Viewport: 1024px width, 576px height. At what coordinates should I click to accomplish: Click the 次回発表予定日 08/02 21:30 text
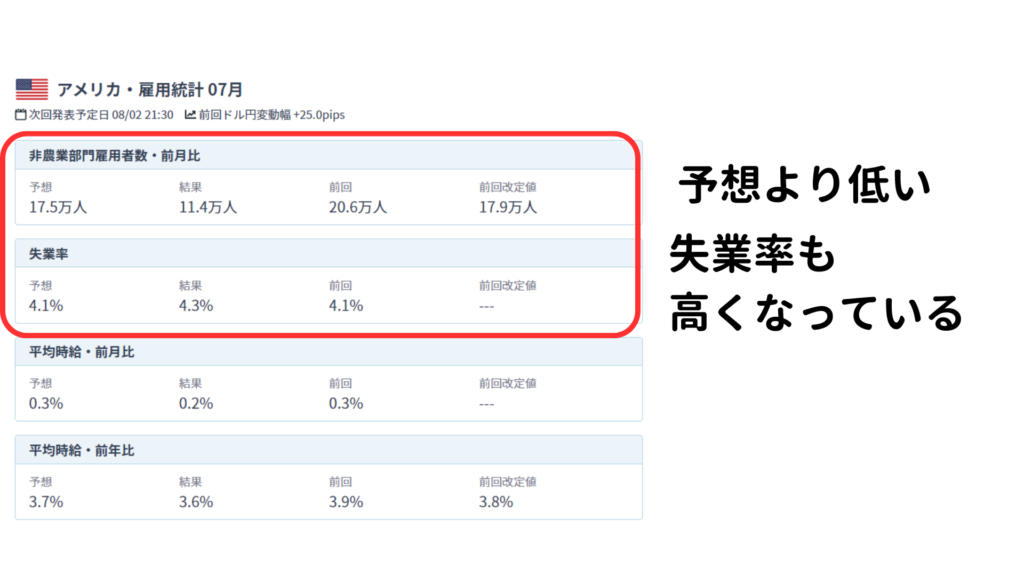[100, 116]
